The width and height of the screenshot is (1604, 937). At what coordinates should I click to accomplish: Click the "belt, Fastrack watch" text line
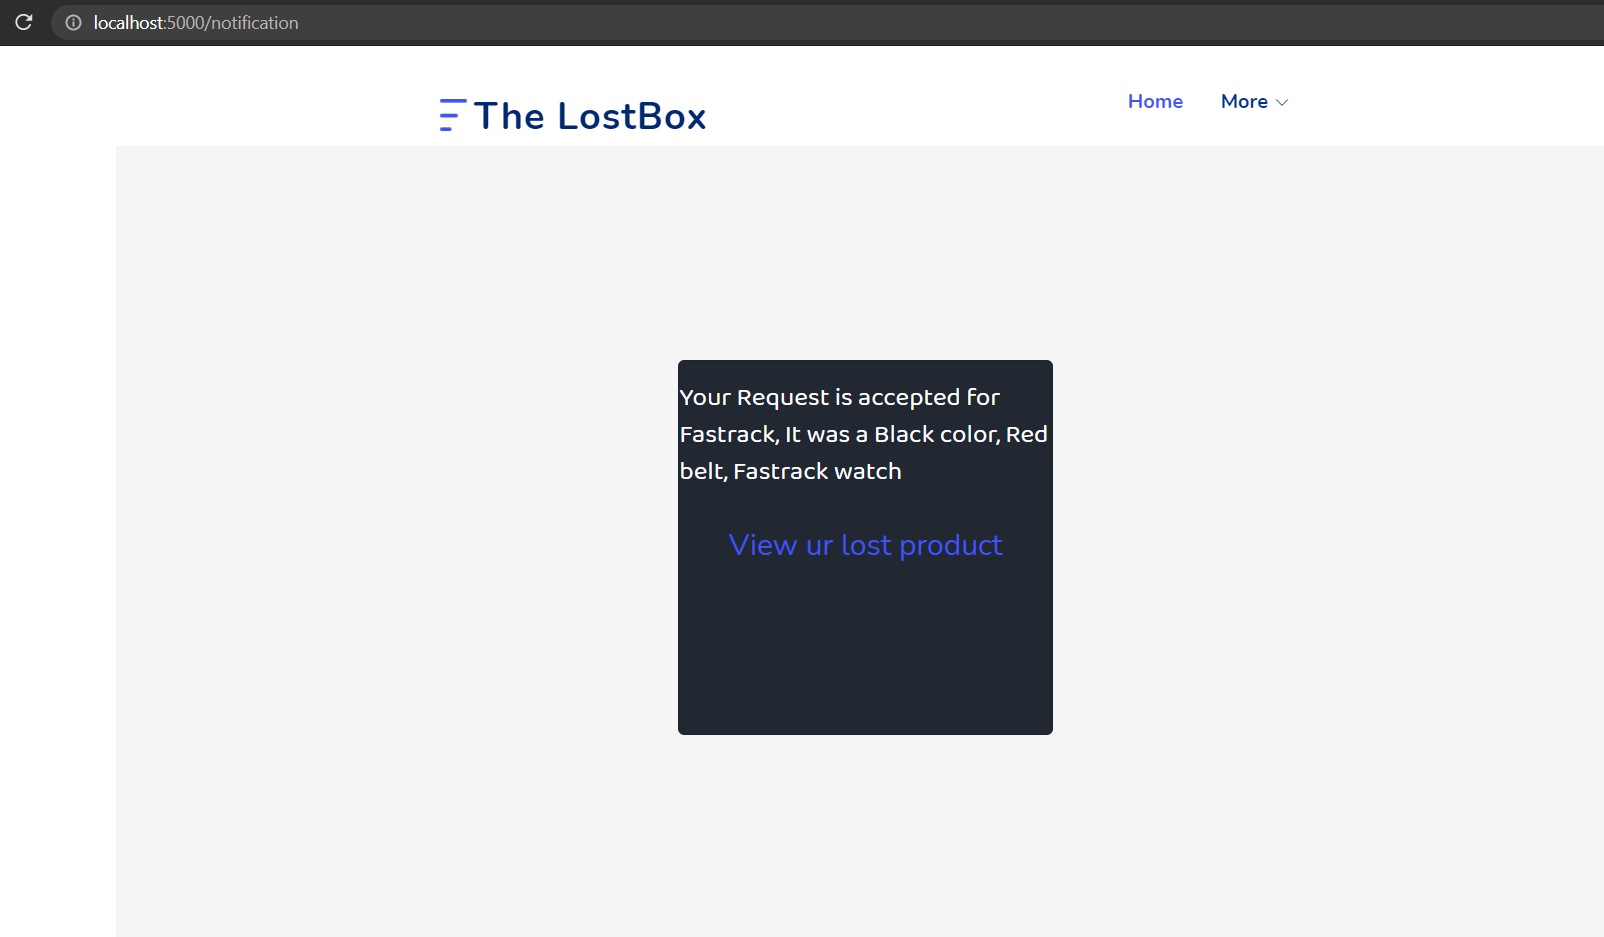tap(791, 471)
